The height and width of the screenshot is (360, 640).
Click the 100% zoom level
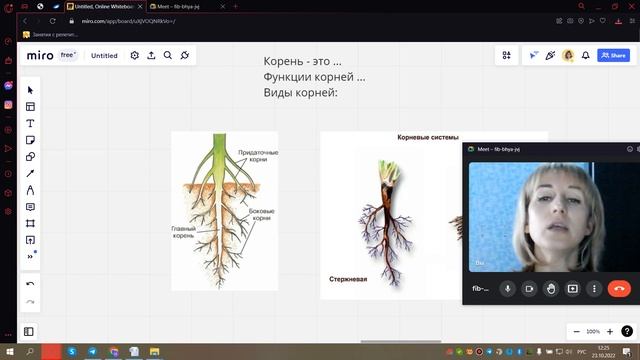pyautogui.click(x=593, y=331)
